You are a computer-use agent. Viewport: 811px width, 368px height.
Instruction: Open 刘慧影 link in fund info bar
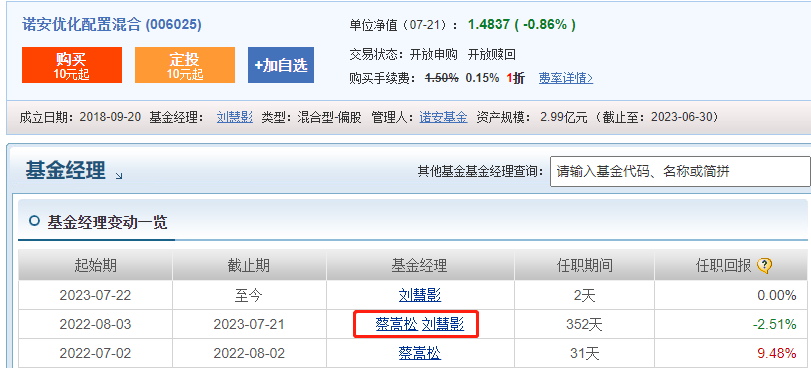click(235, 117)
